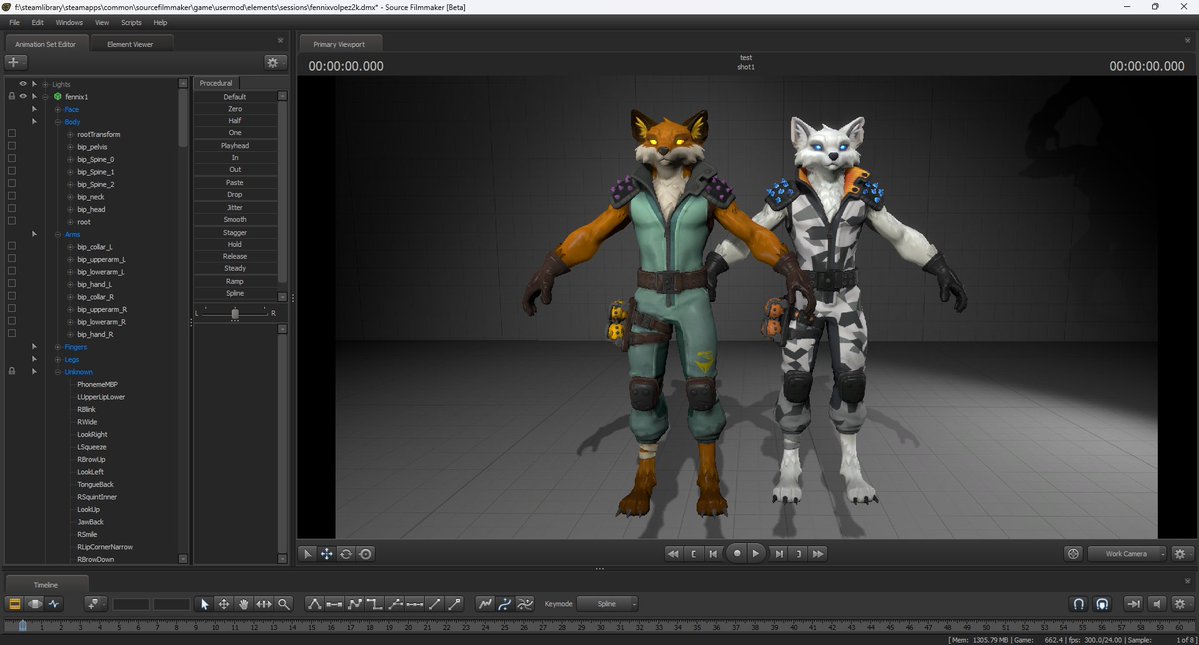Toggle the checkbox beside bip_pelvis
1199x645 pixels.
coord(12,147)
